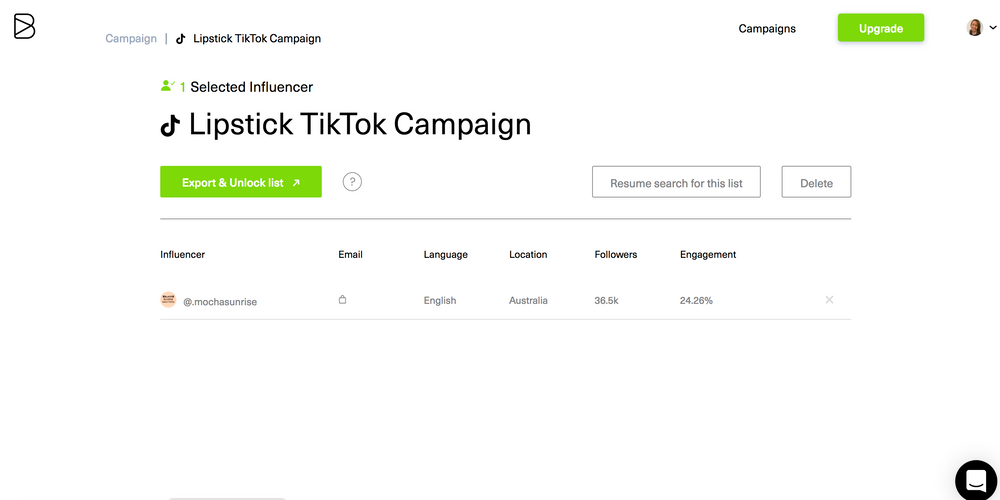Select the 'Australia' location cell

(x=528, y=300)
